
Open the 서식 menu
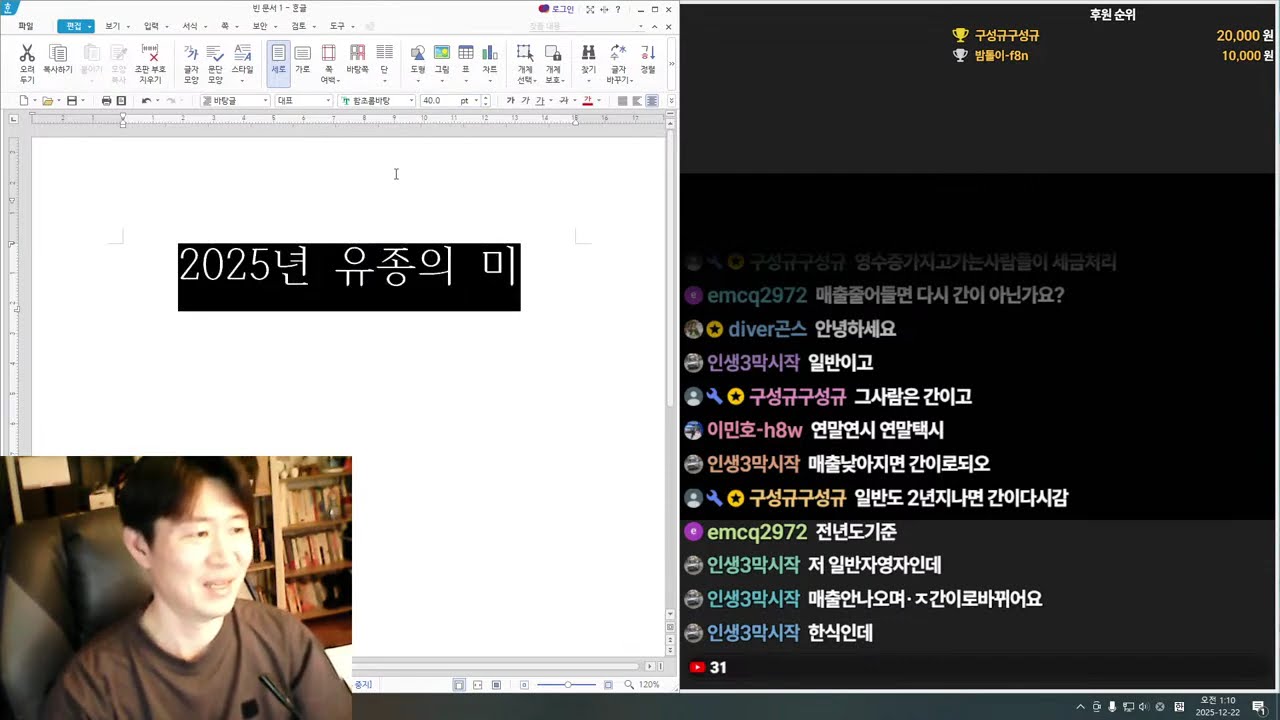(x=190, y=26)
